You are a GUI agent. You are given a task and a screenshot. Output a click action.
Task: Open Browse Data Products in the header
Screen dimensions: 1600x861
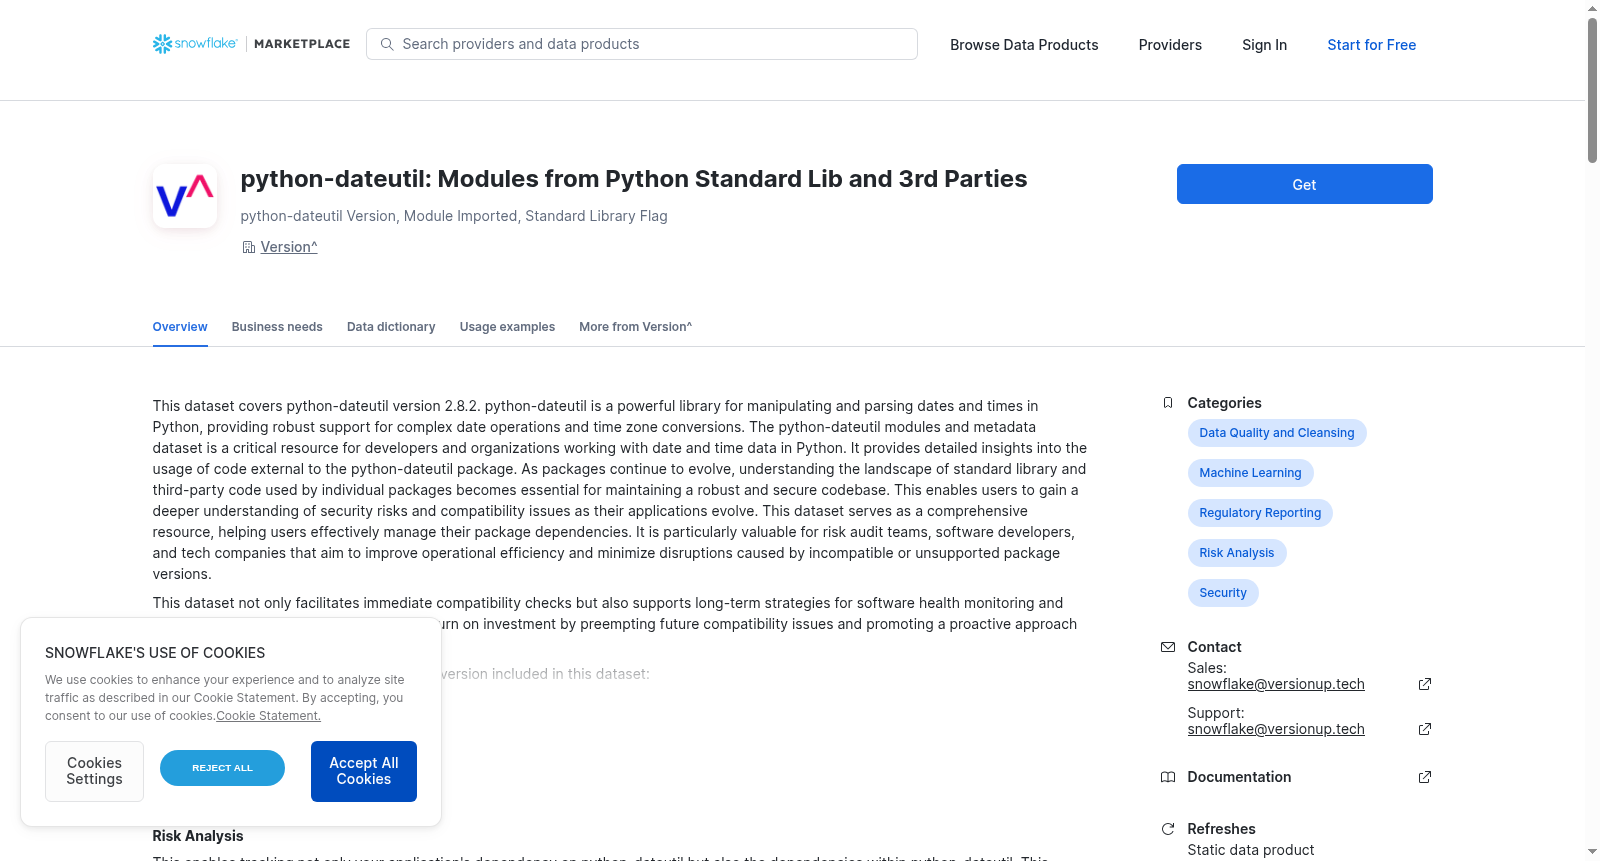(x=1024, y=45)
